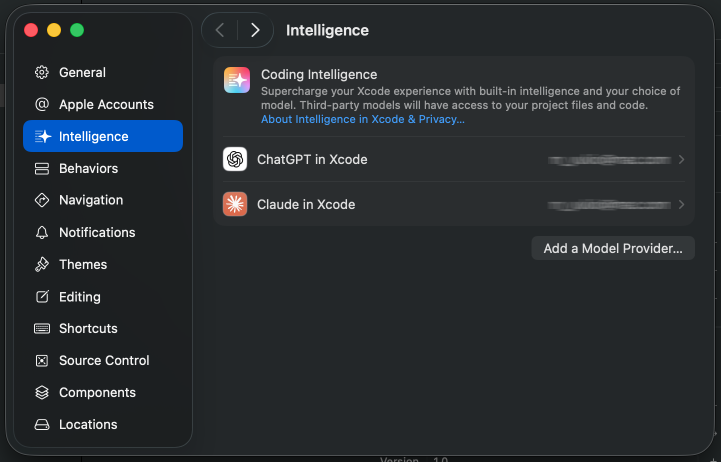This screenshot has height=462, width=721.
Task: Click the Source Control icon
Action: pyautogui.click(x=42, y=360)
